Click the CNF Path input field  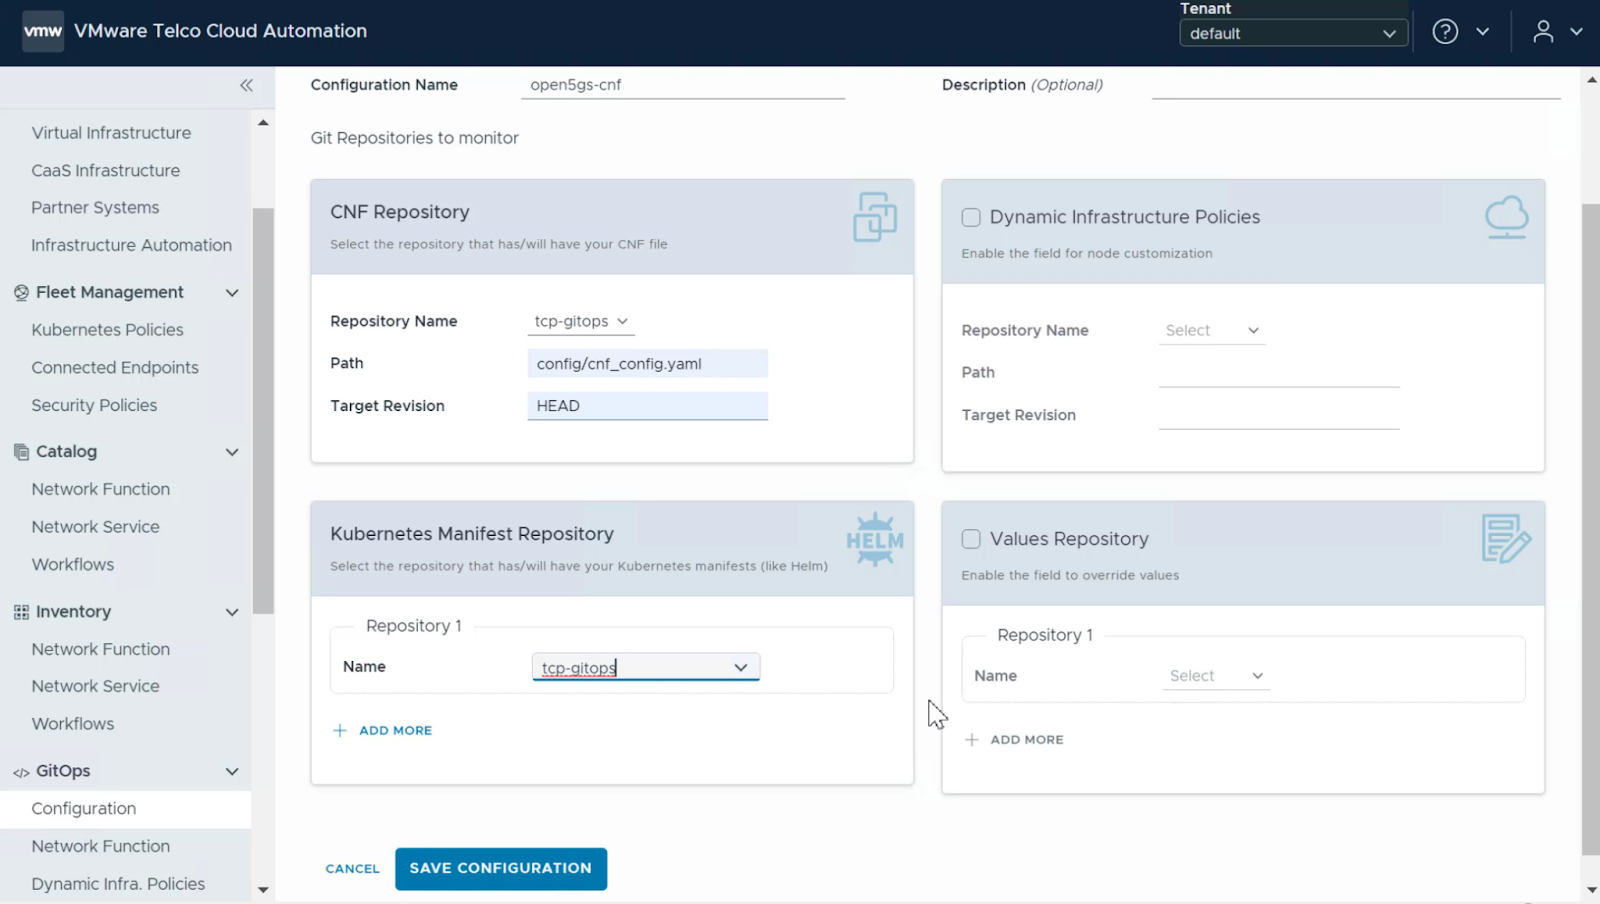click(x=647, y=364)
